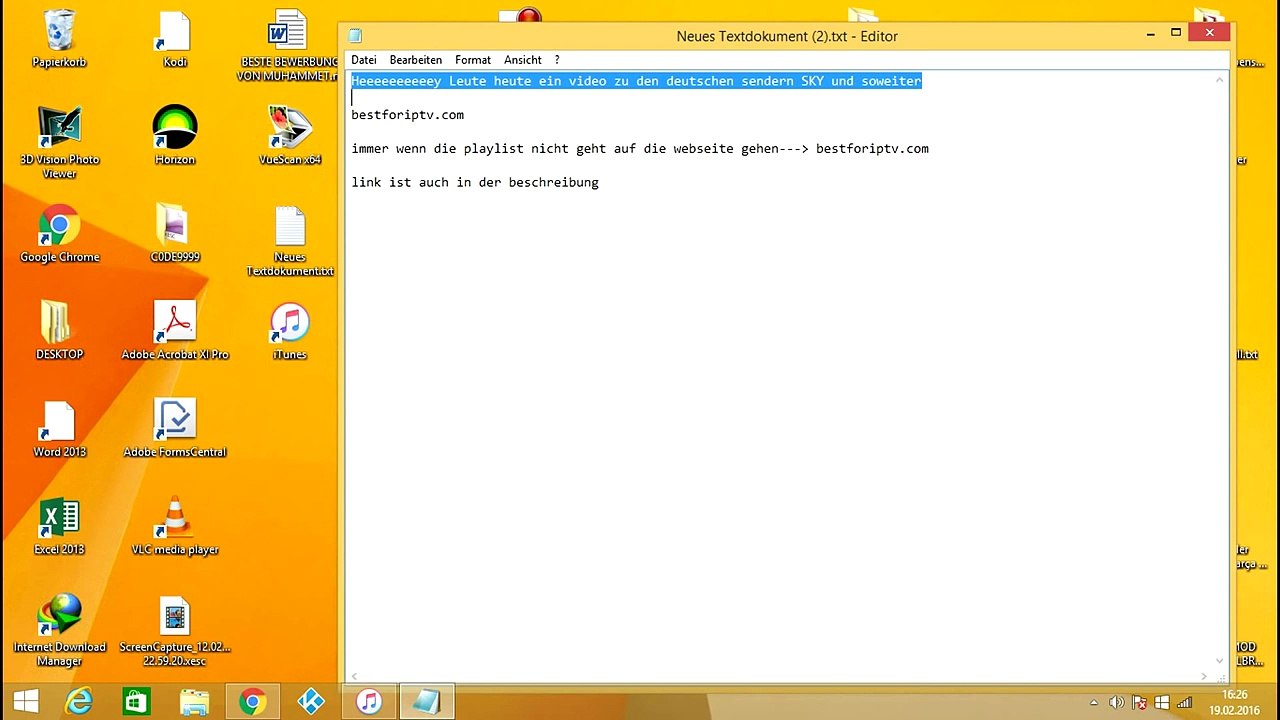Switch to iTunes in the taskbar
The width and height of the screenshot is (1280, 720).
pyautogui.click(x=369, y=702)
